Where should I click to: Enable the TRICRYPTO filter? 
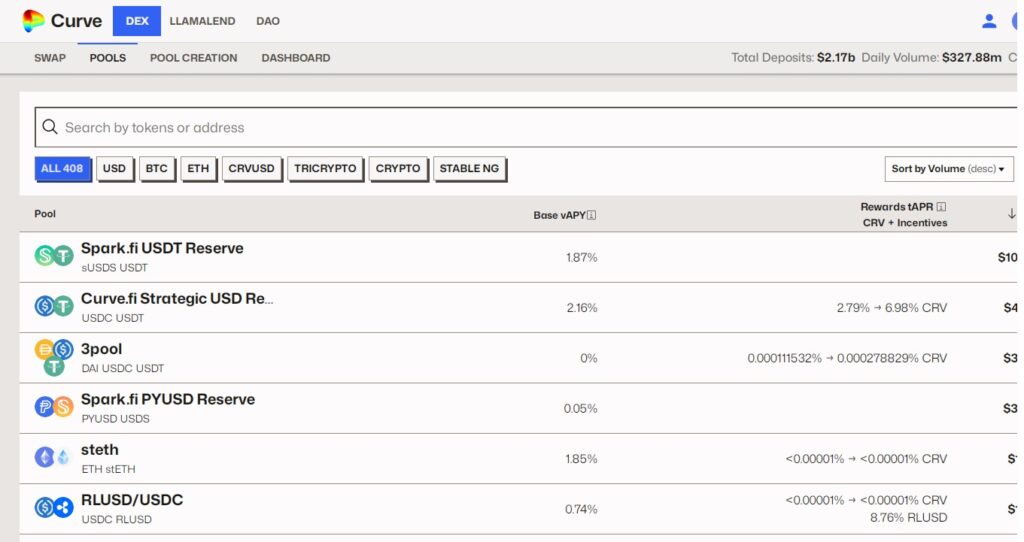point(325,169)
